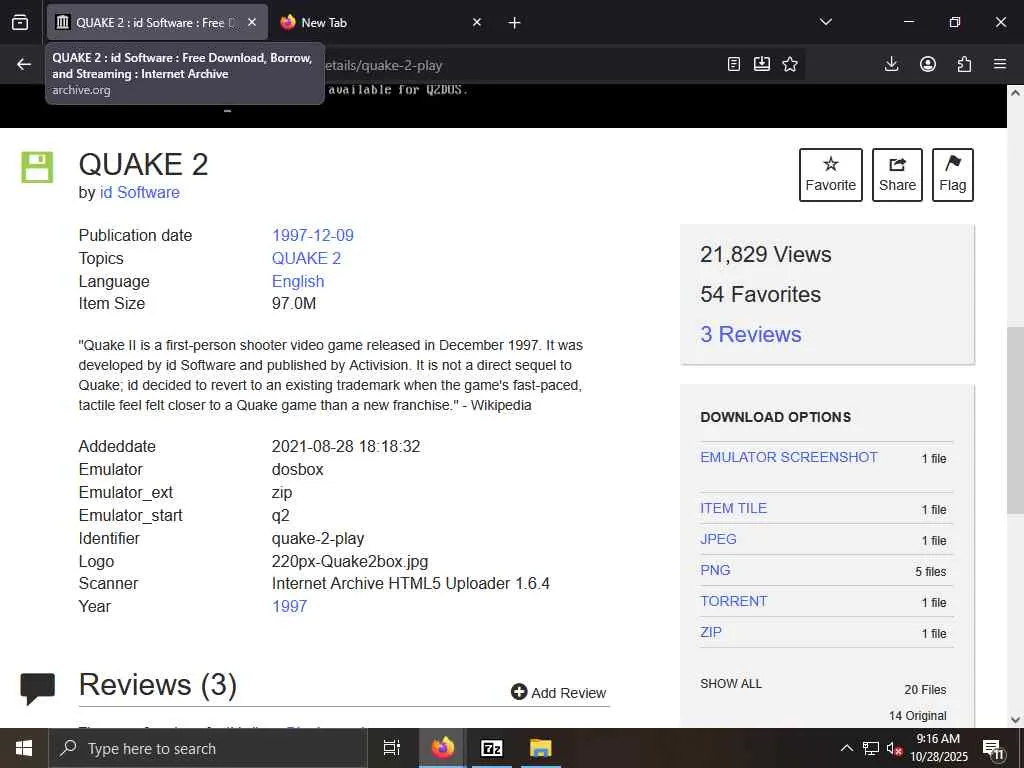1024x768 pixels.
Task: Click the 20 Files count
Action: pos(925,690)
